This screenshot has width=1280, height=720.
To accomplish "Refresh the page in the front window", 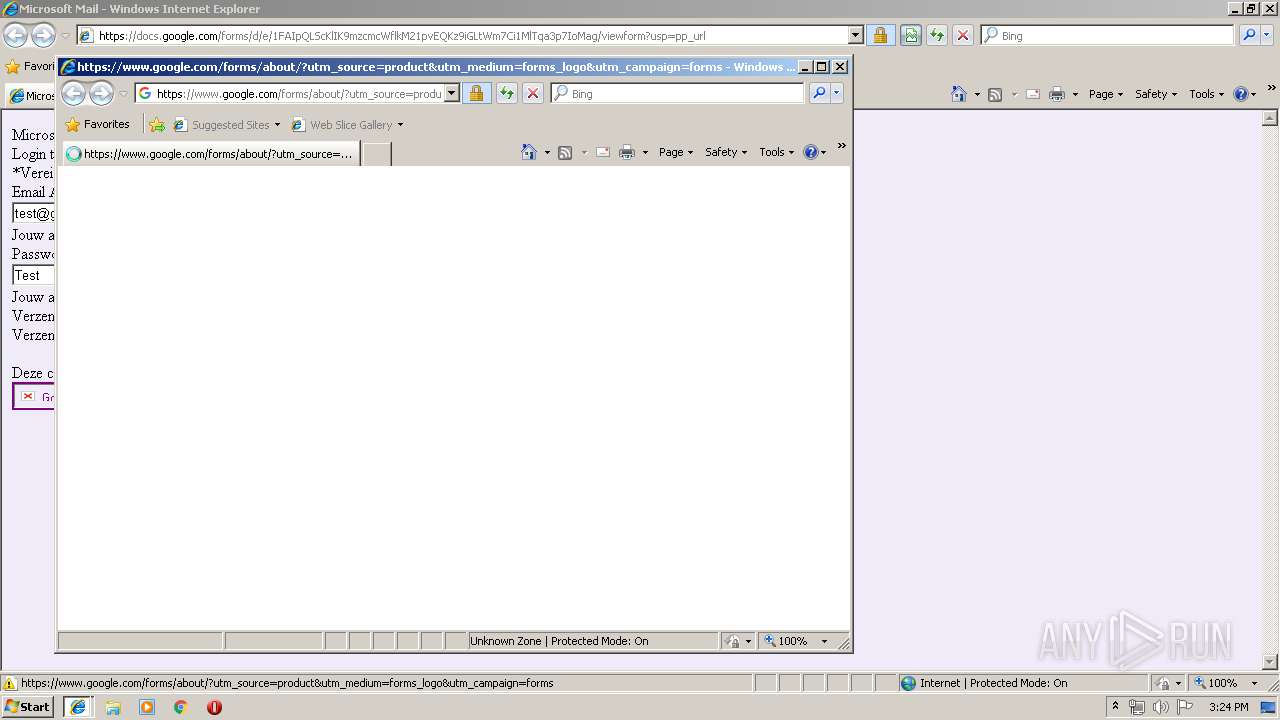I will click(x=506, y=93).
